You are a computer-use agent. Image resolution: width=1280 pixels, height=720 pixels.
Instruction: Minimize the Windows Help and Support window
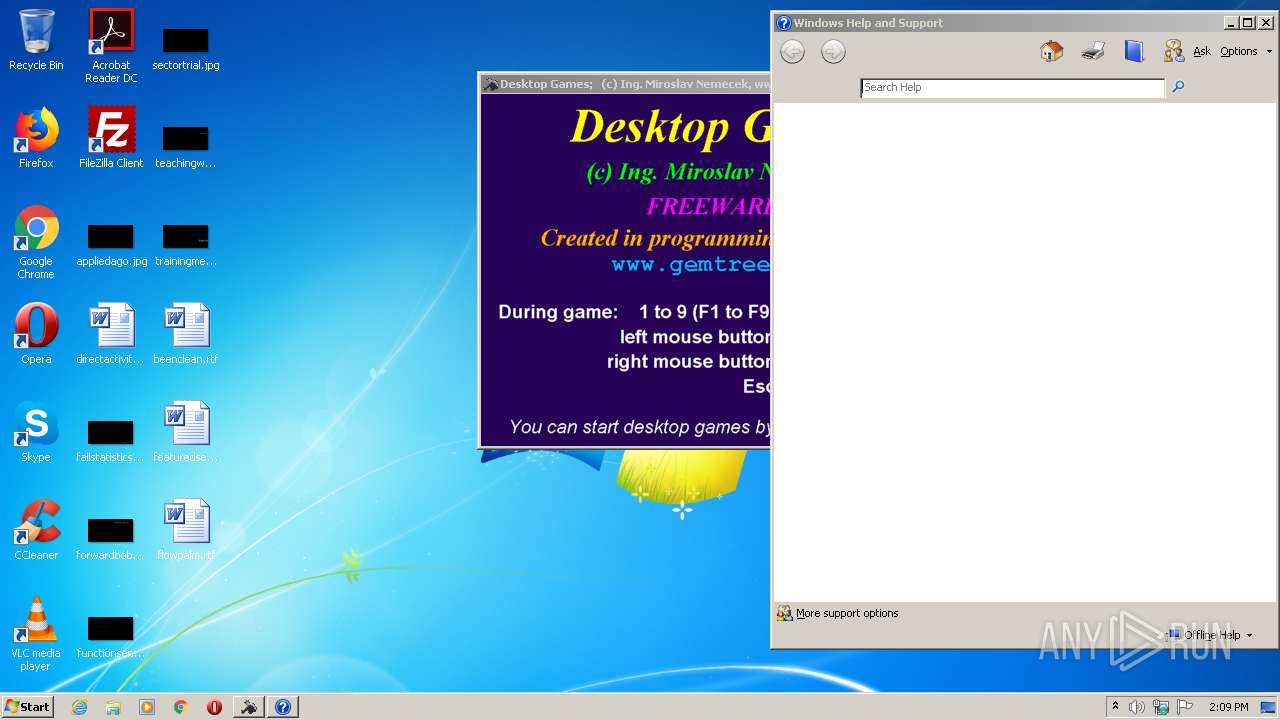[x=1231, y=23]
